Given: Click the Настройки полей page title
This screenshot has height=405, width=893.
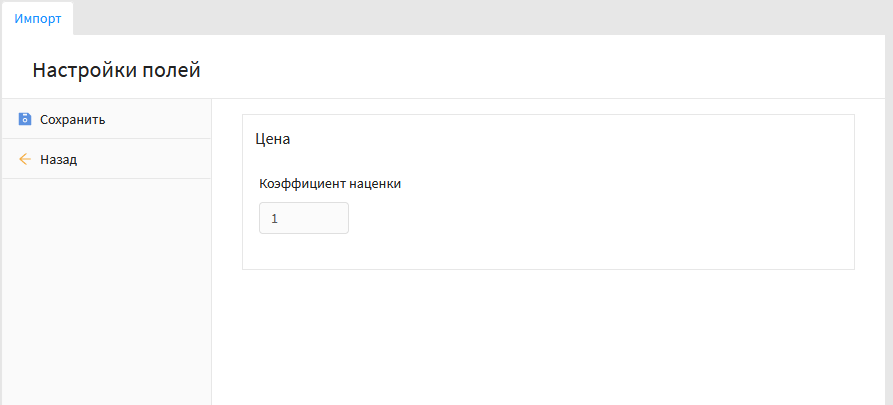Looking at the screenshot, I should click(117, 70).
